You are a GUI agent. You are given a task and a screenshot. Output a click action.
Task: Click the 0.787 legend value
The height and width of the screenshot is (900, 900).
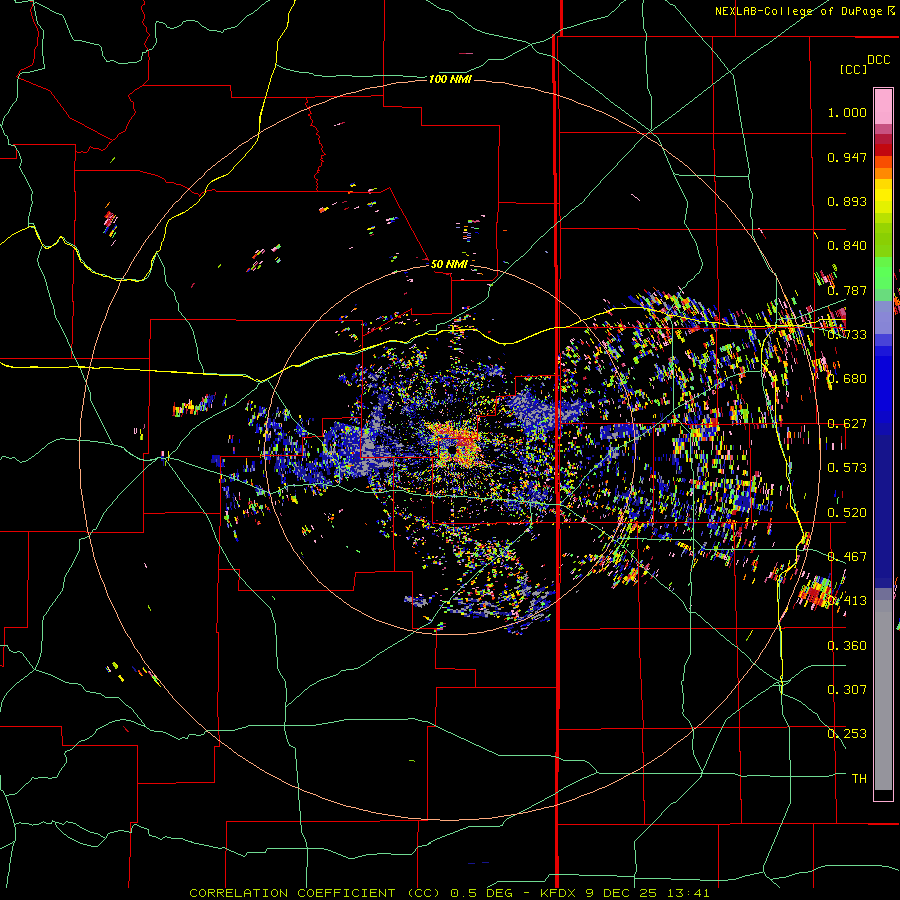click(847, 290)
